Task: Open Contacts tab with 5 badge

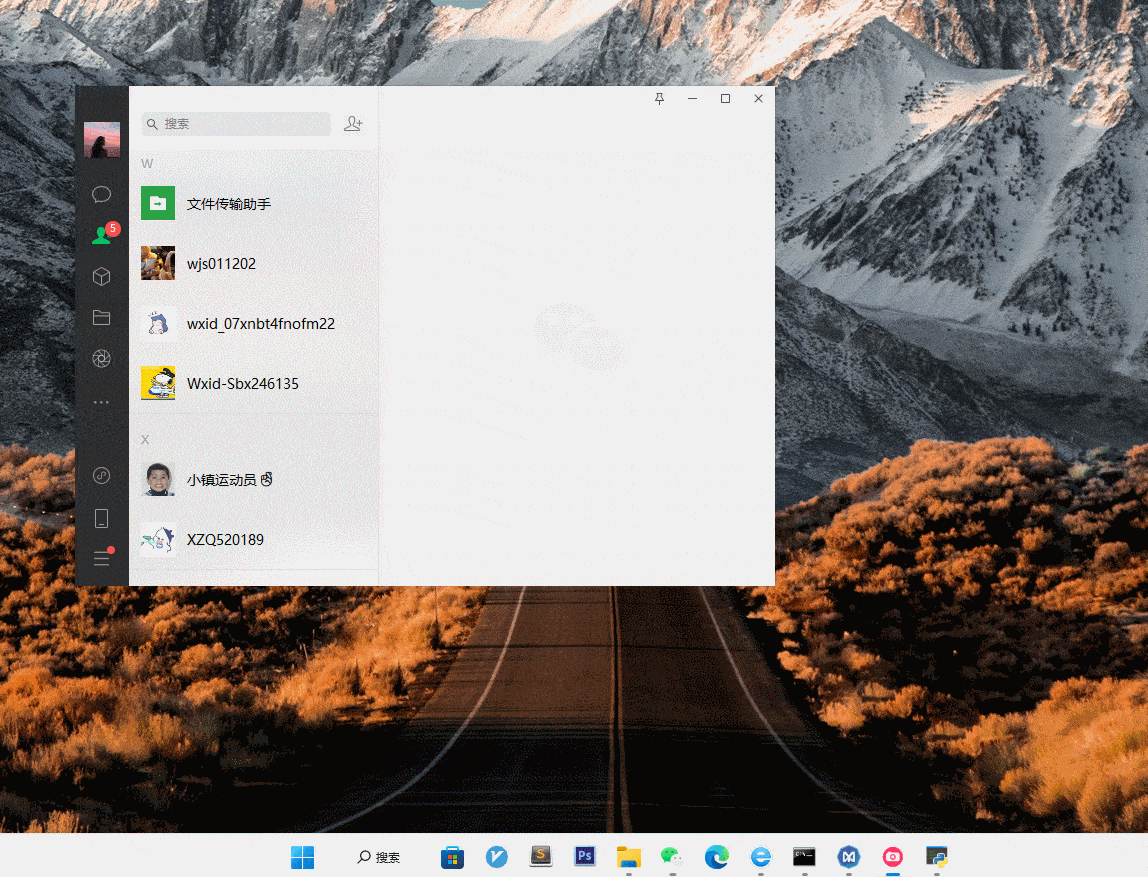Action: pyautogui.click(x=101, y=236)
